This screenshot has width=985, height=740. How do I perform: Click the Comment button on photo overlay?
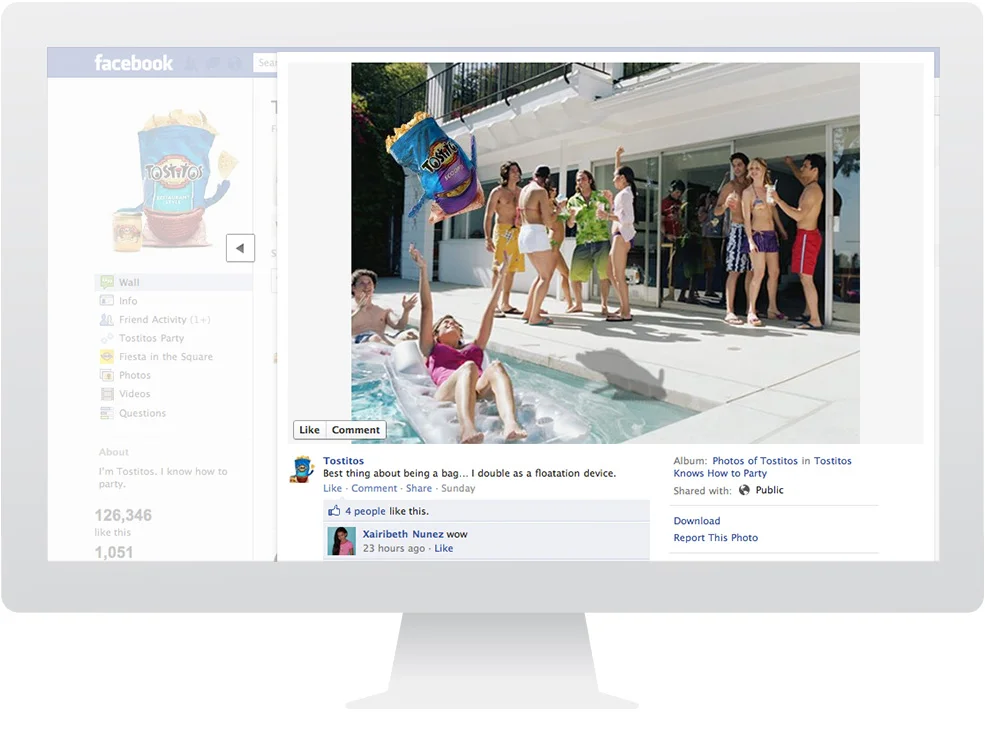coord(356,430)
